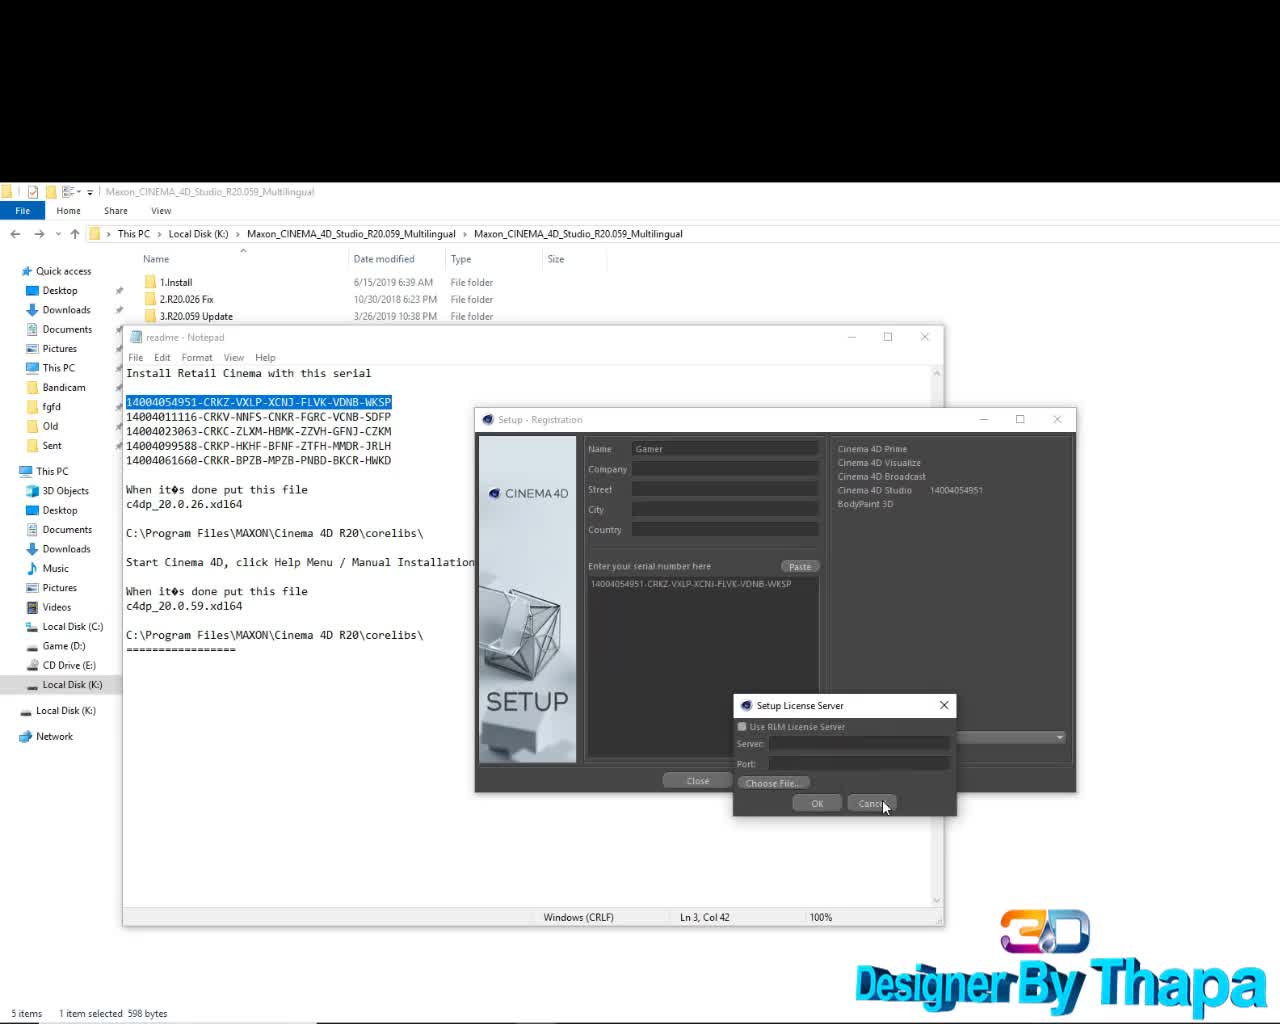
Task: Click the Name field containing Gamer
Action: coord(725,449)
